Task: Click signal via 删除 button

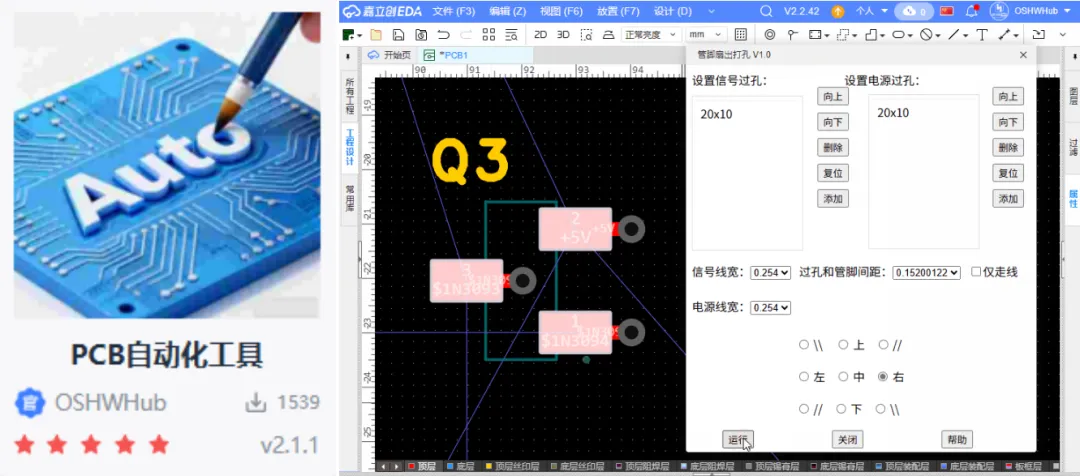Action: [x=833, y=147]
